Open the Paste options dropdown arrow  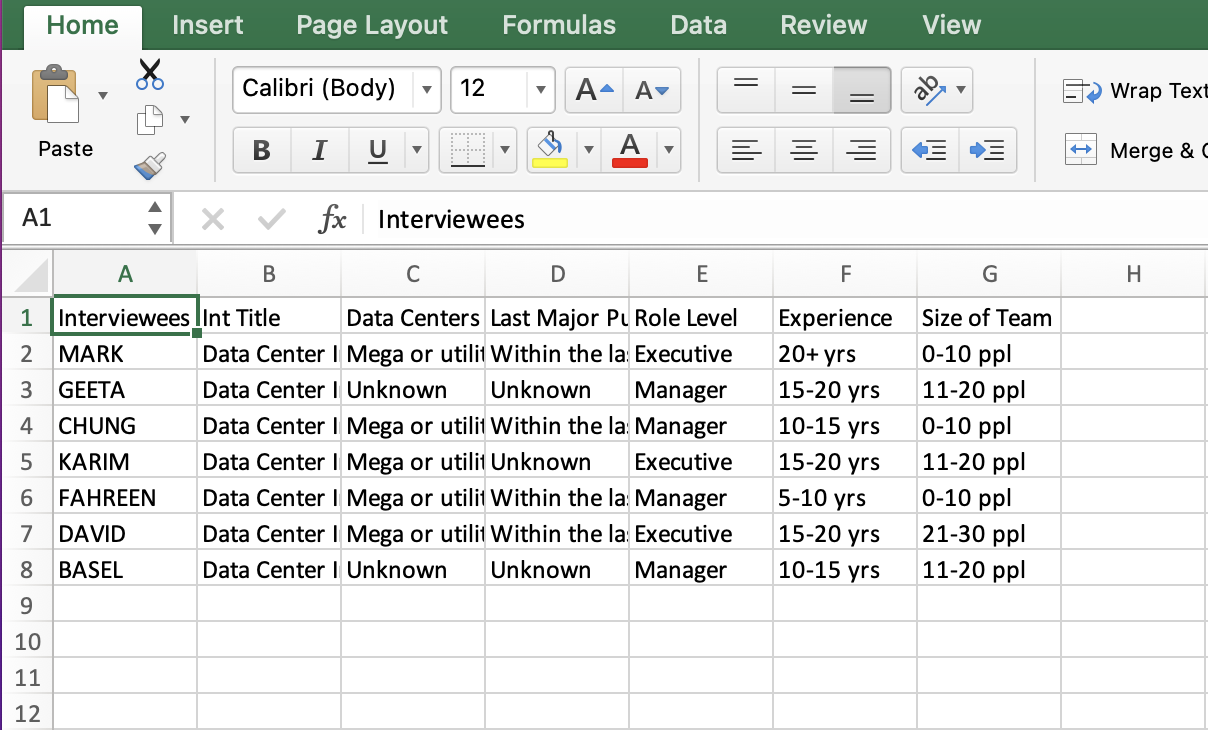tap(102, 96)
